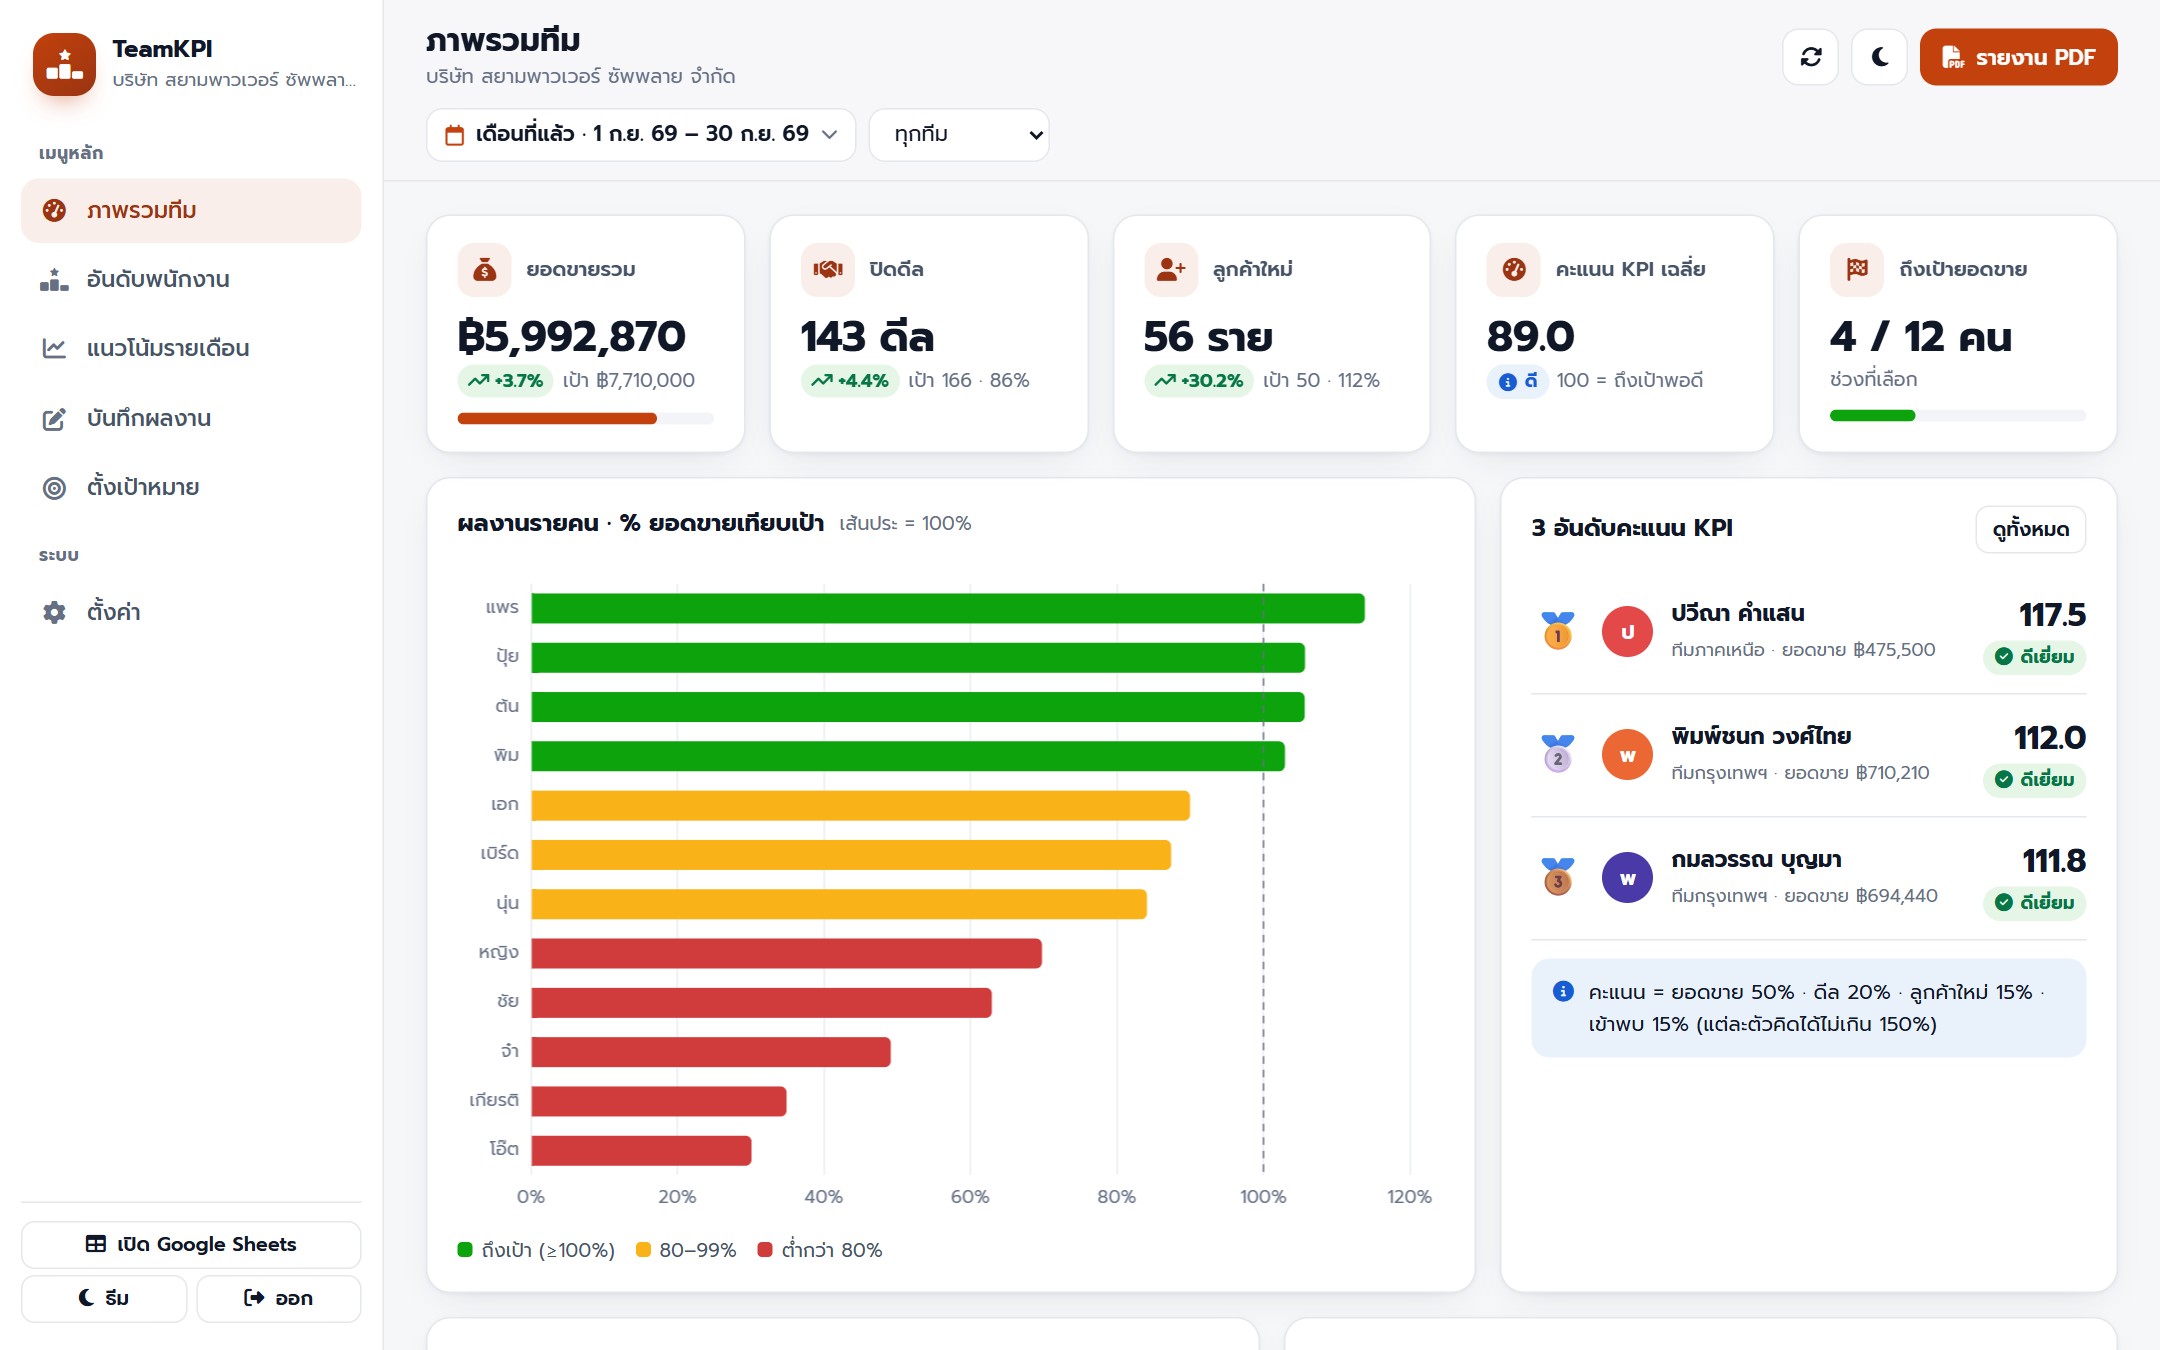This screenshot has width=2160, height=1350.
Task: Click the gold medal icon for ปวีณา คำแสน
Action: (x=1557, y=631)
